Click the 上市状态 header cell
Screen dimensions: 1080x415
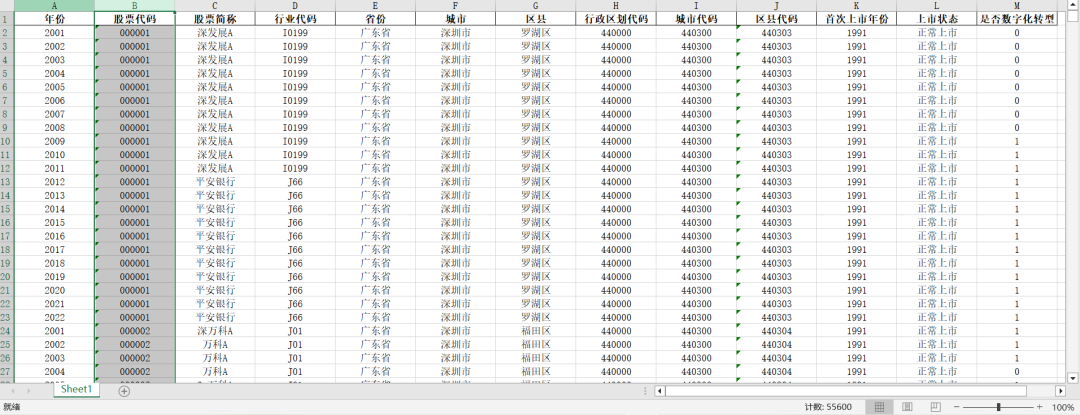[937, 19]
